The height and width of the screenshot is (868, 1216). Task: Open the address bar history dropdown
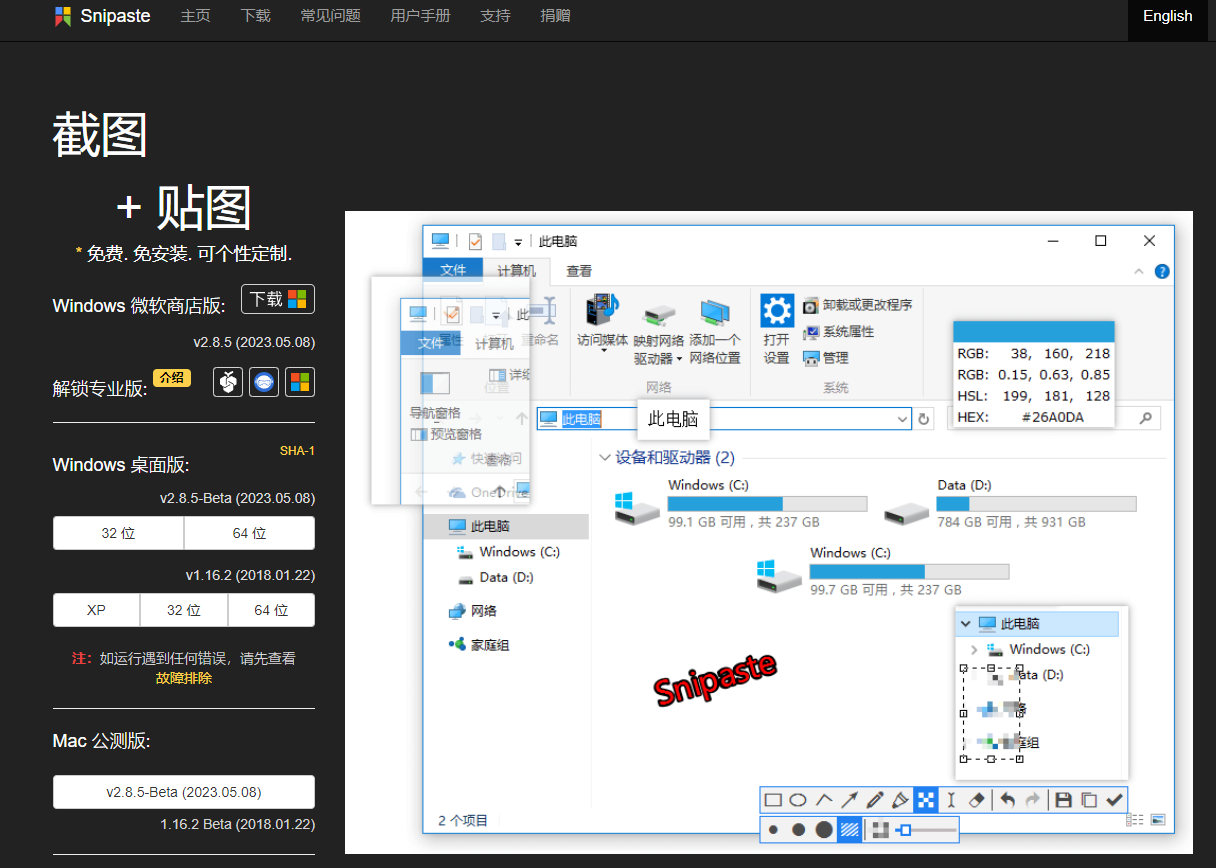click(x=902, y=419)
